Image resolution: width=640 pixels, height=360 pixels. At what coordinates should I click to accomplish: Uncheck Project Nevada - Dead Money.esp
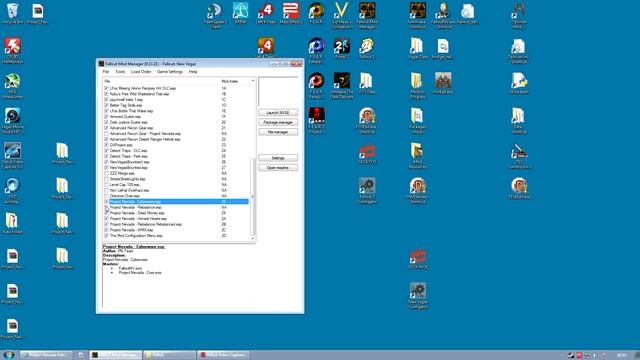click(107, 213)
